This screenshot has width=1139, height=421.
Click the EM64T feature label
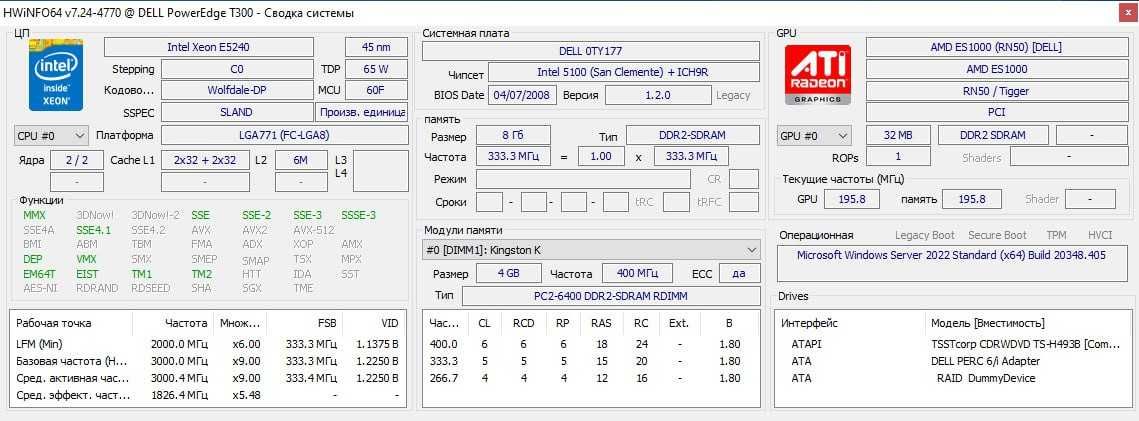tap(38, 274)
